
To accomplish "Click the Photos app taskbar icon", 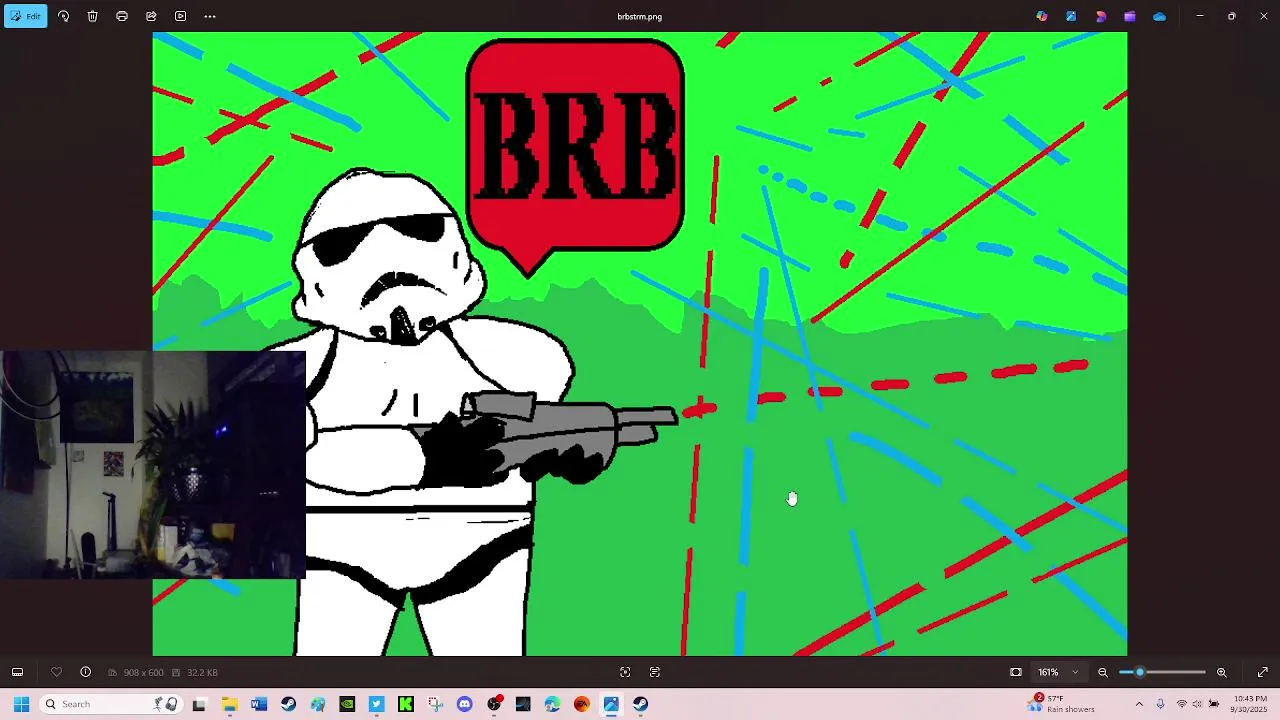I will coord(611,704).
